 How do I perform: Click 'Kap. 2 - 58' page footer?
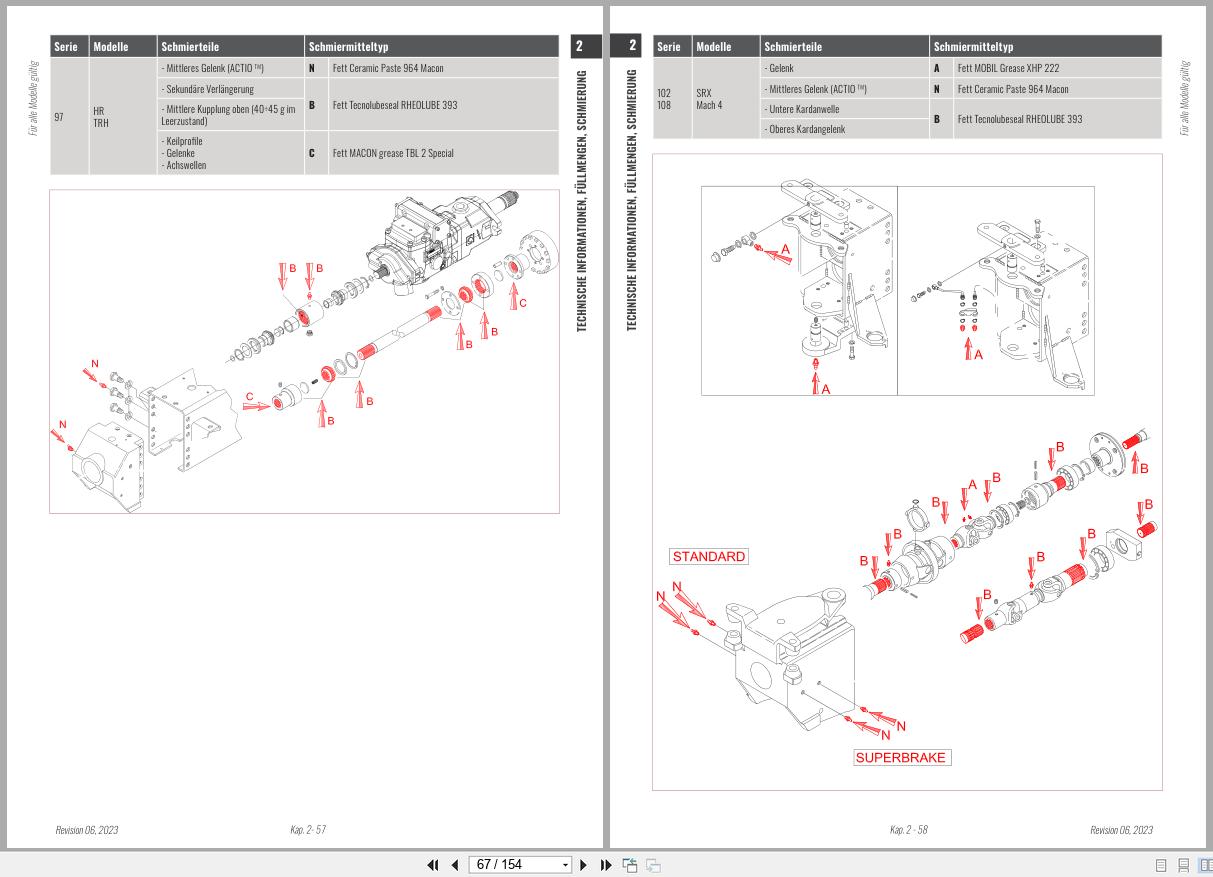coord(908,829)
